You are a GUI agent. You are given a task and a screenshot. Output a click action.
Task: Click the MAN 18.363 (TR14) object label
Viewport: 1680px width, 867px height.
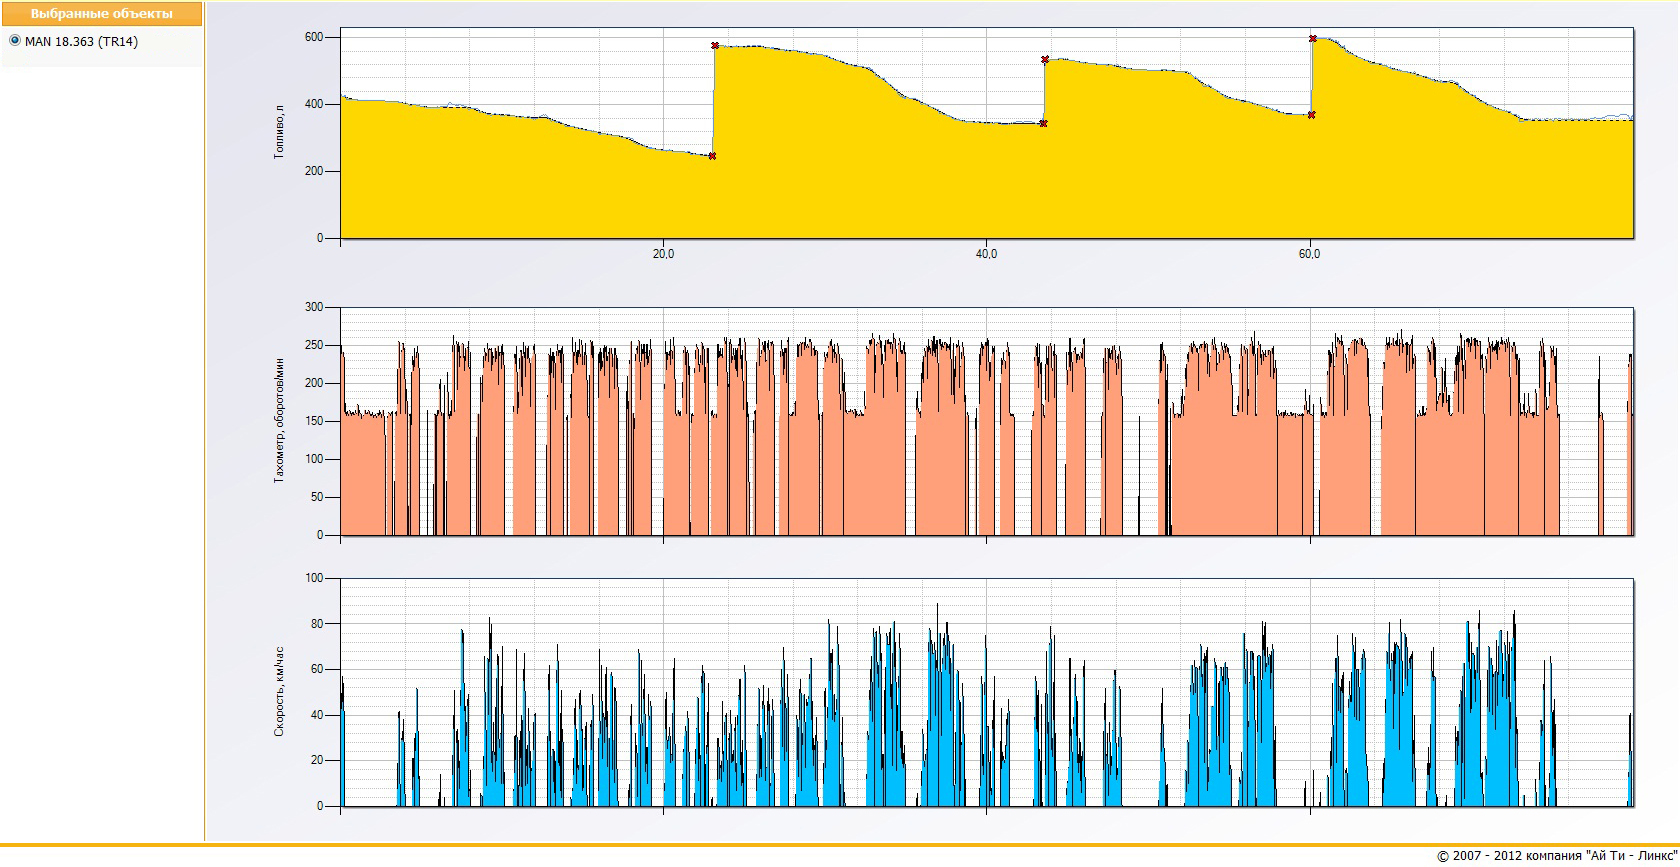click(81, 42)
